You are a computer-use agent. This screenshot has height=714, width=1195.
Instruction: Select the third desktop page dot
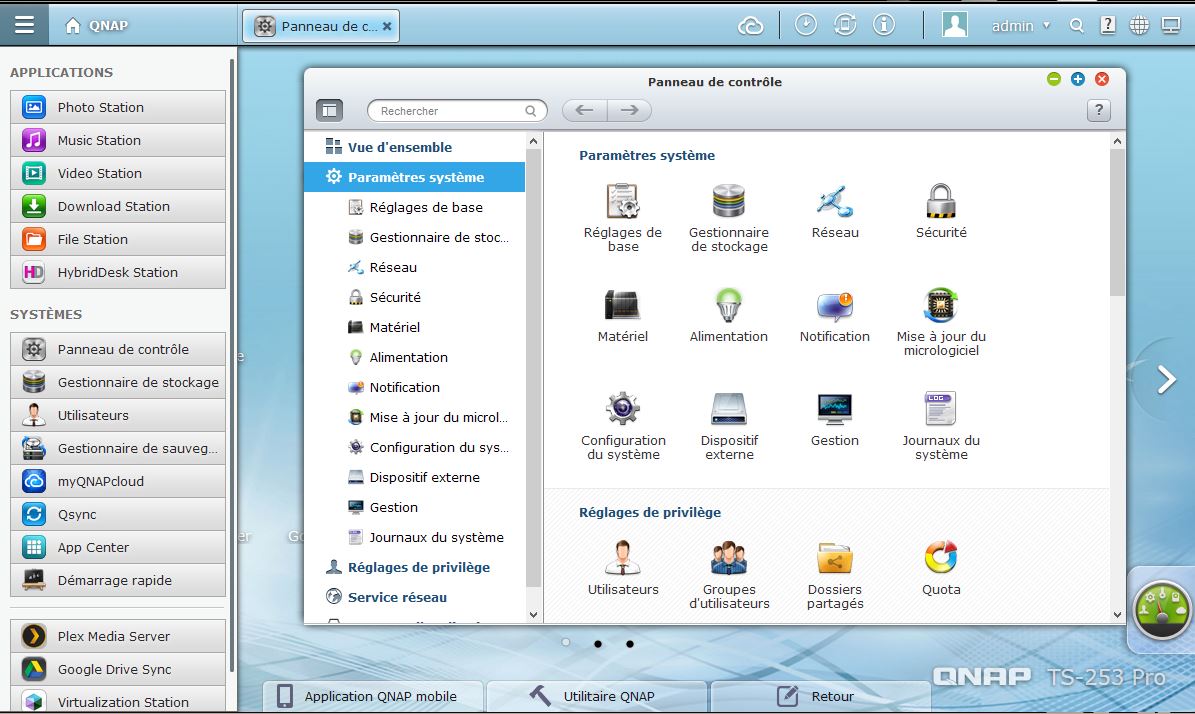point(630,644)
